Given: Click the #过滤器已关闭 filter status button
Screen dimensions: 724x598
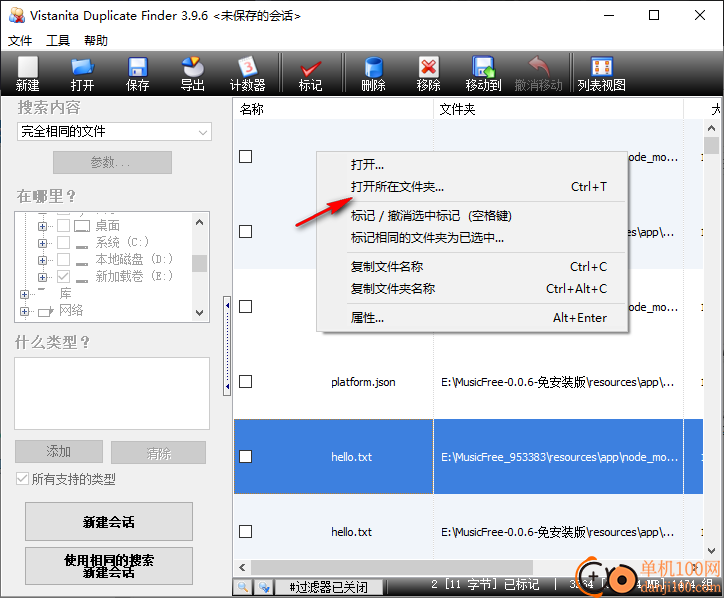Looking at the screenshot, I should tap(329, 587).
